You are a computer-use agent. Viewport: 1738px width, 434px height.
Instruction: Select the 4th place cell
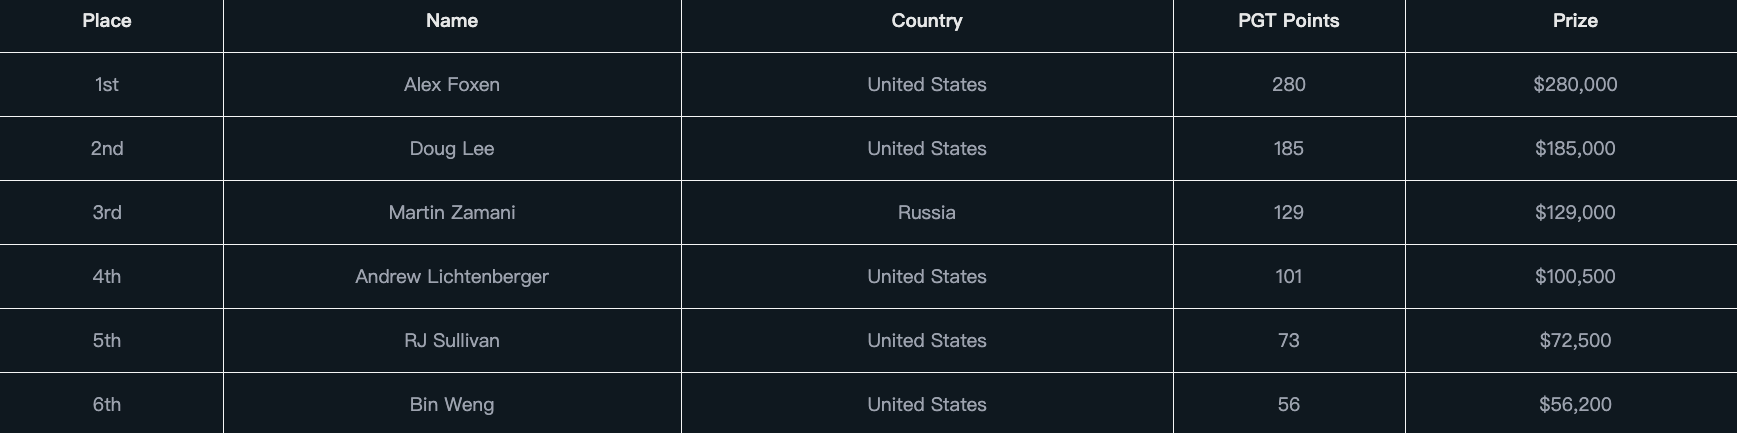[x=107, y=277]
